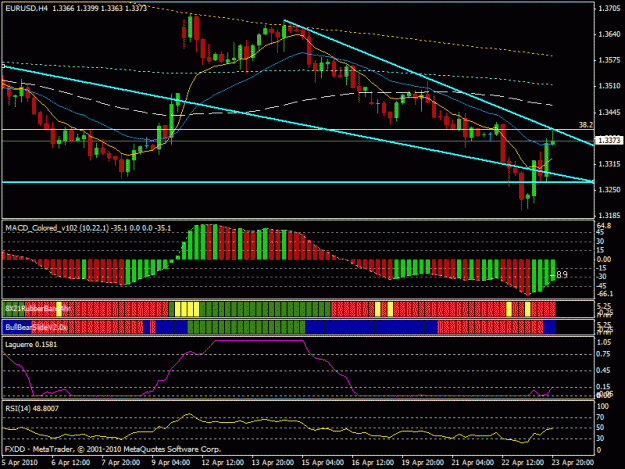This screenshot has height=469, width=625.
Task: Click the 8.9 MACD value marker
Action: tap(562, 275)
